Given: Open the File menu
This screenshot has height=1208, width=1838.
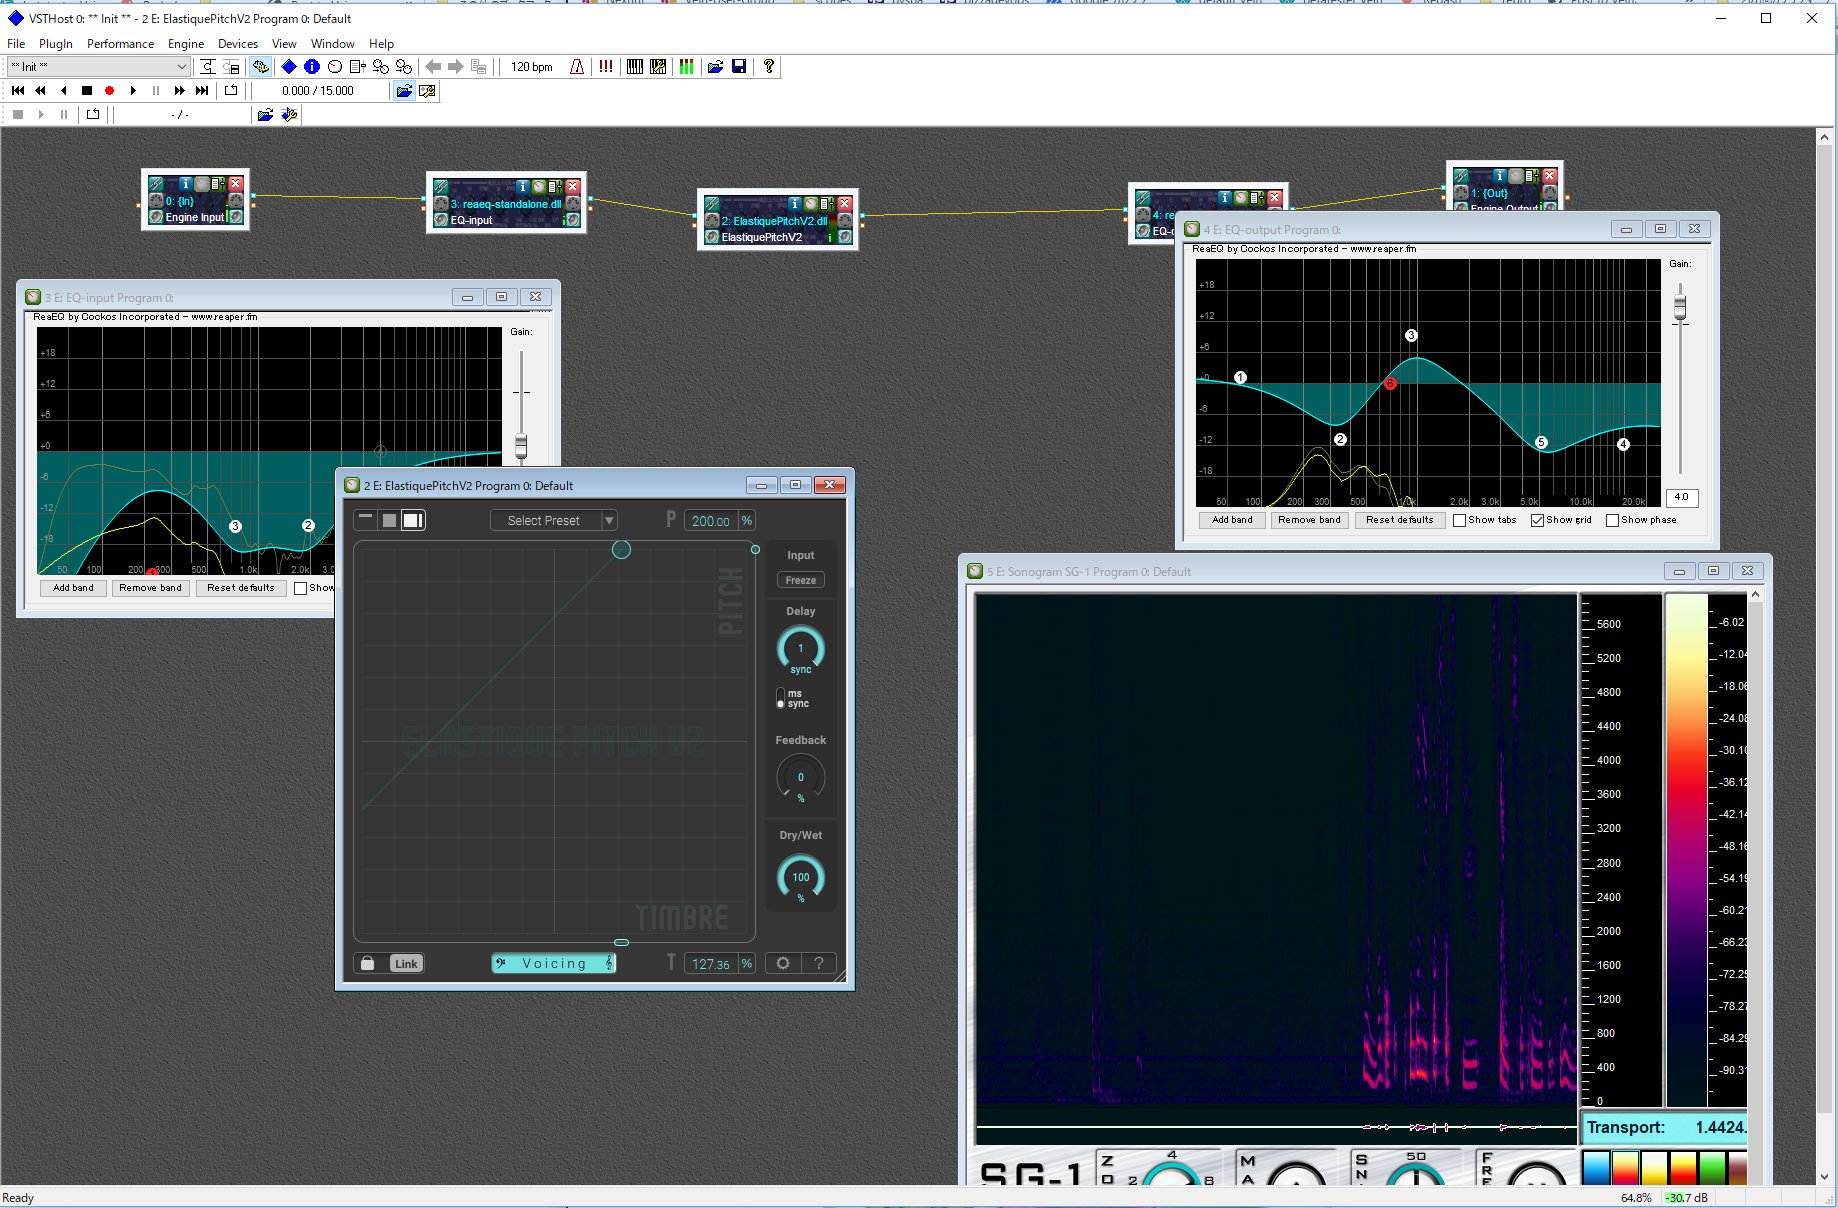Looking at the screenshot, I should [16, 44].
